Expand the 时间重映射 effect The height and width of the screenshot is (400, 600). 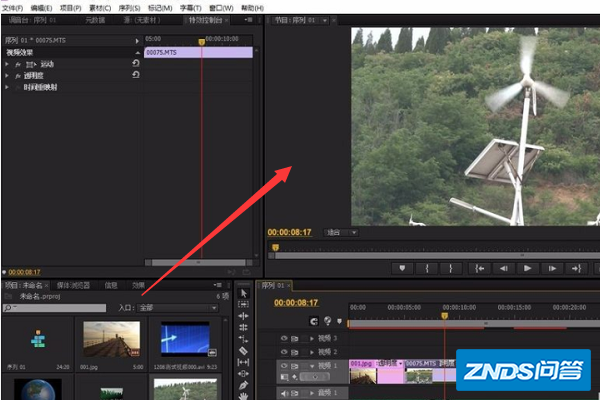tap(7, 87)
